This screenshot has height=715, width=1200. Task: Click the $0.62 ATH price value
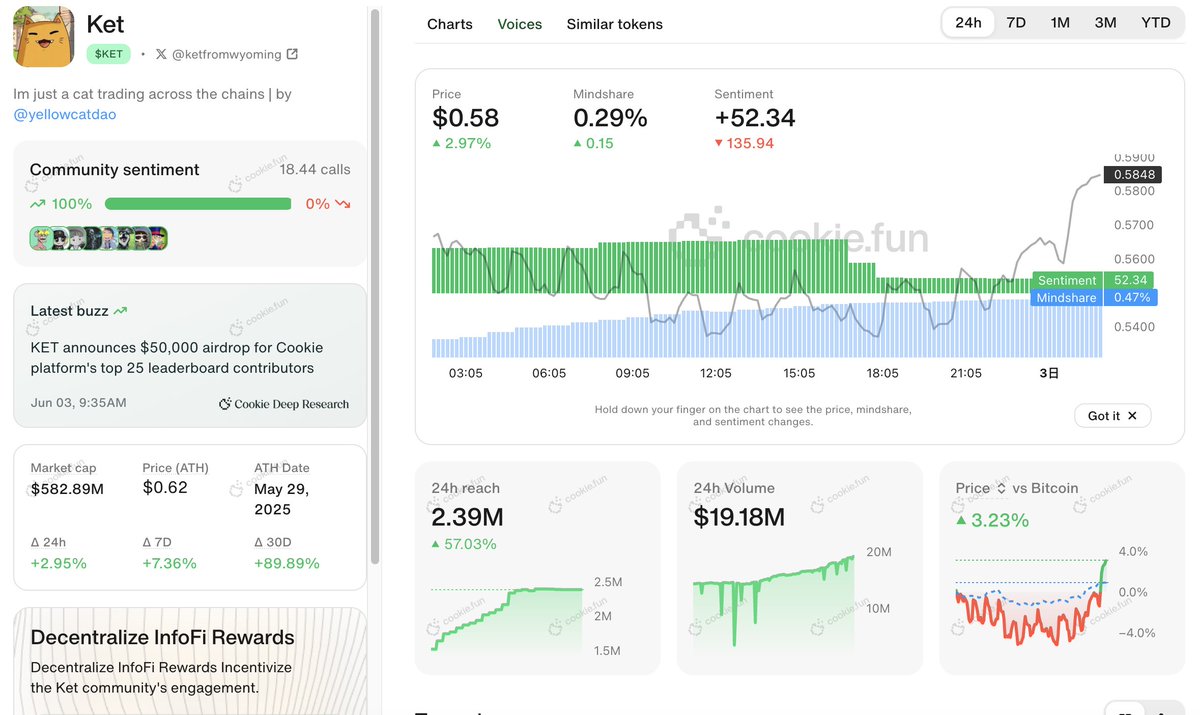click(164, 488)
